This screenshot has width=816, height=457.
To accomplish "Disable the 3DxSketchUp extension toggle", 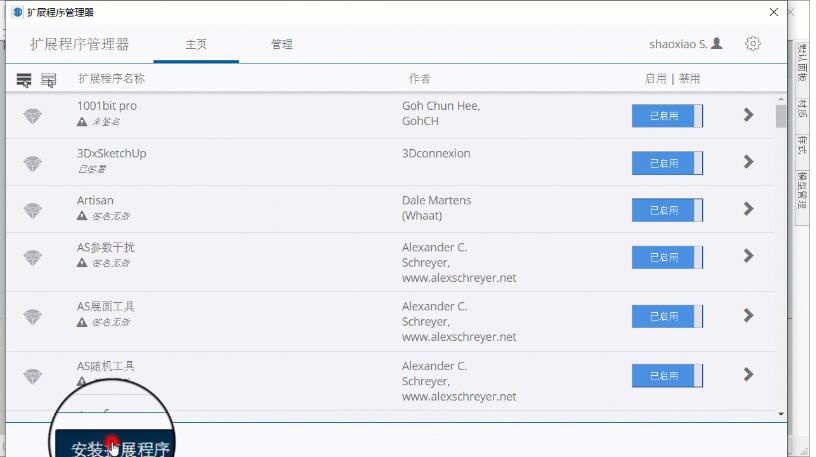I will (667, 163).
